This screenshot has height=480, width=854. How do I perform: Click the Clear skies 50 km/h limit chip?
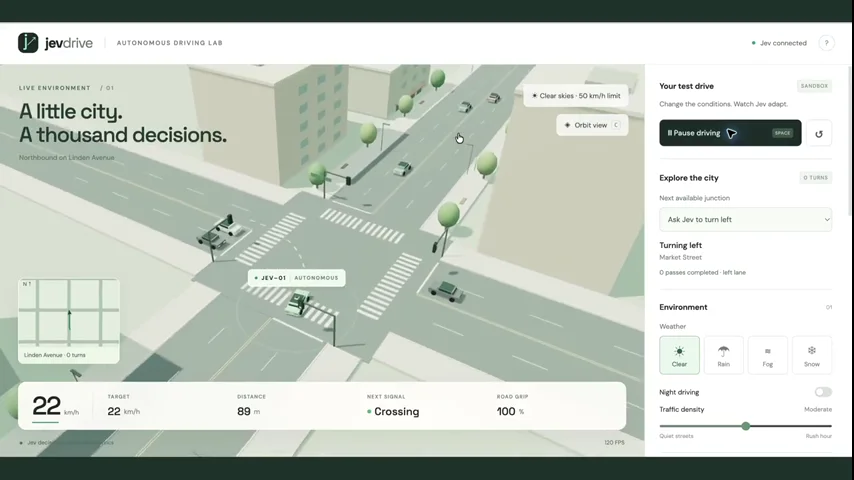[576, 96]
